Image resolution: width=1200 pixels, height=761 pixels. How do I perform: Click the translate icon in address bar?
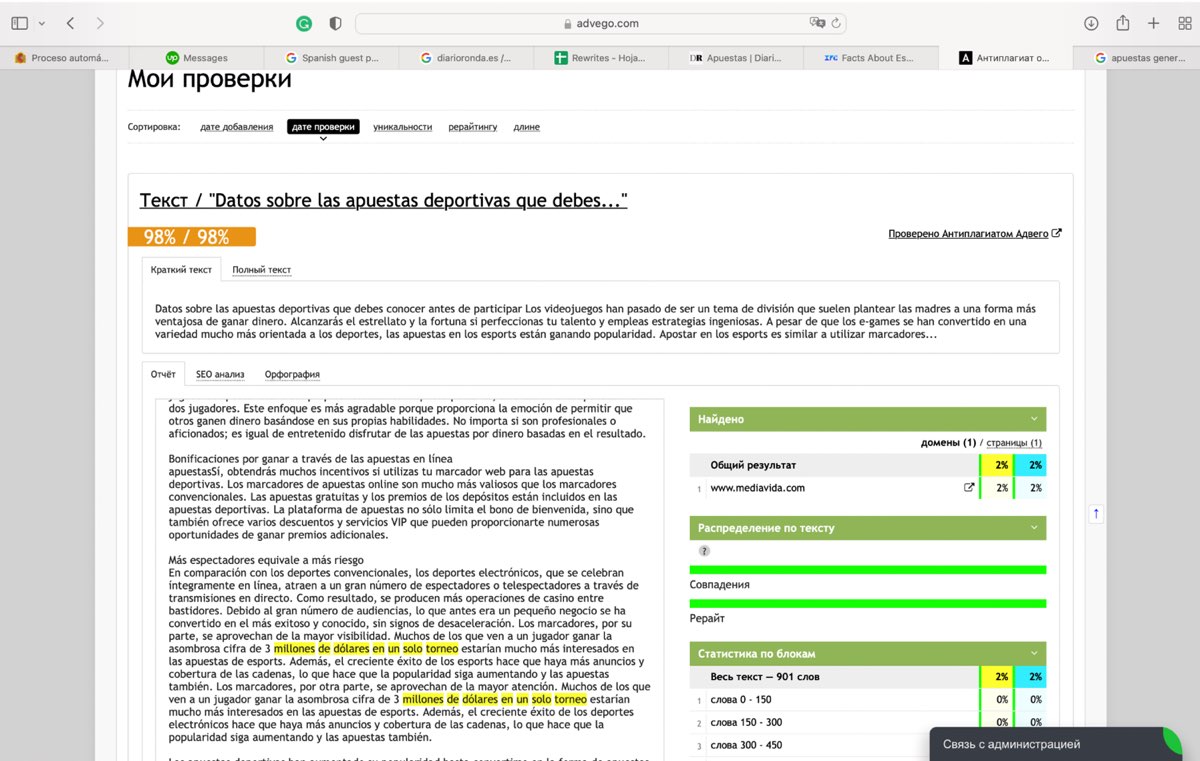click(817, 23)
